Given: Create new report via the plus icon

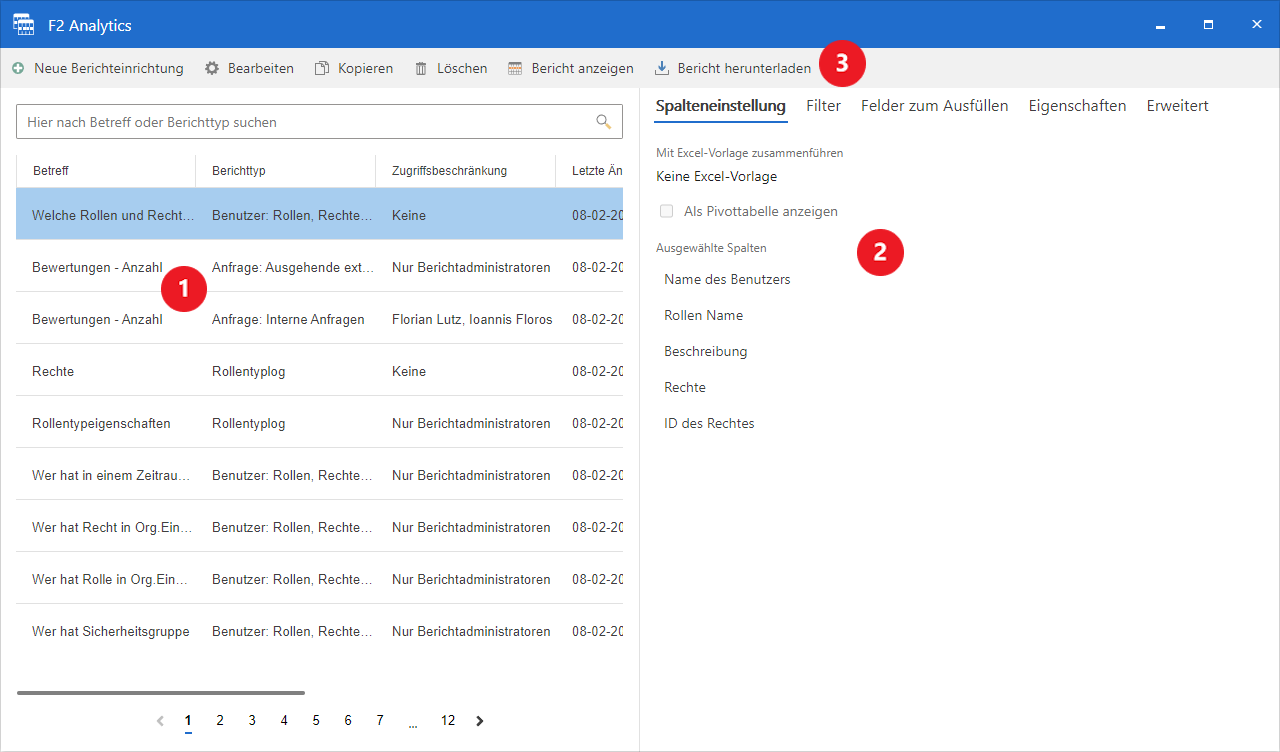Looking at the screenshot, I should point(17,68).
